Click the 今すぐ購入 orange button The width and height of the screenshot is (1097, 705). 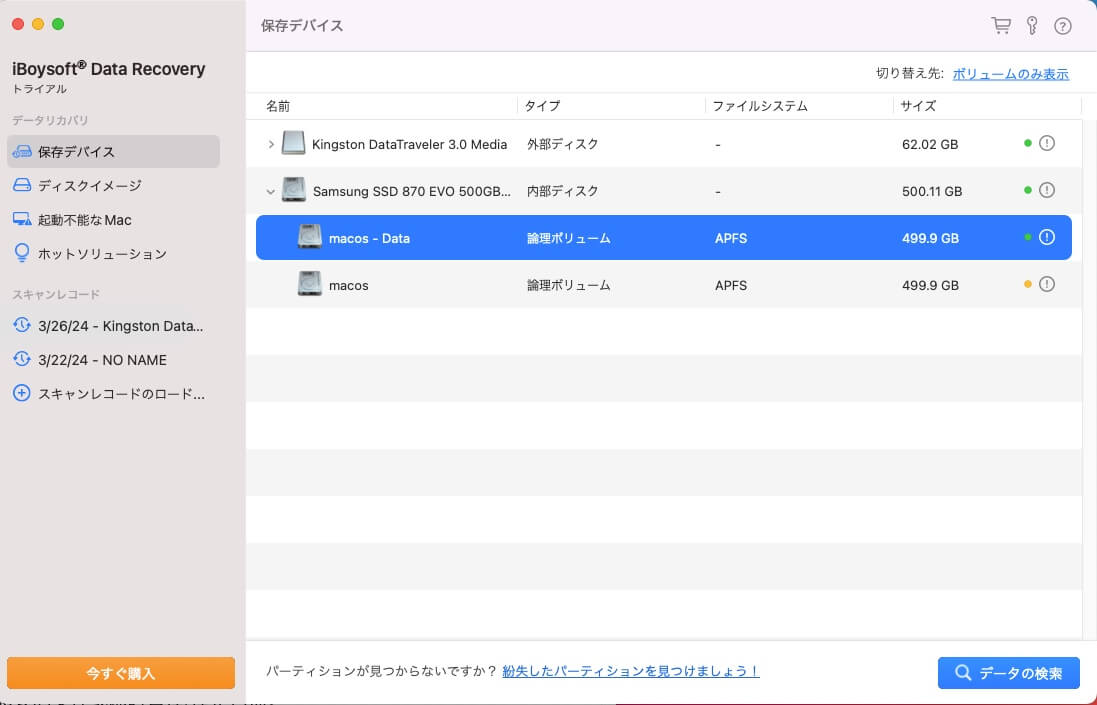pyautogui.click(x=120, y=673)
